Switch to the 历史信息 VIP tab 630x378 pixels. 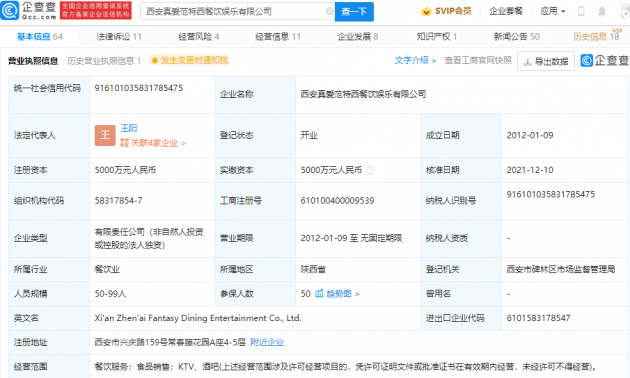coord(597,36)
